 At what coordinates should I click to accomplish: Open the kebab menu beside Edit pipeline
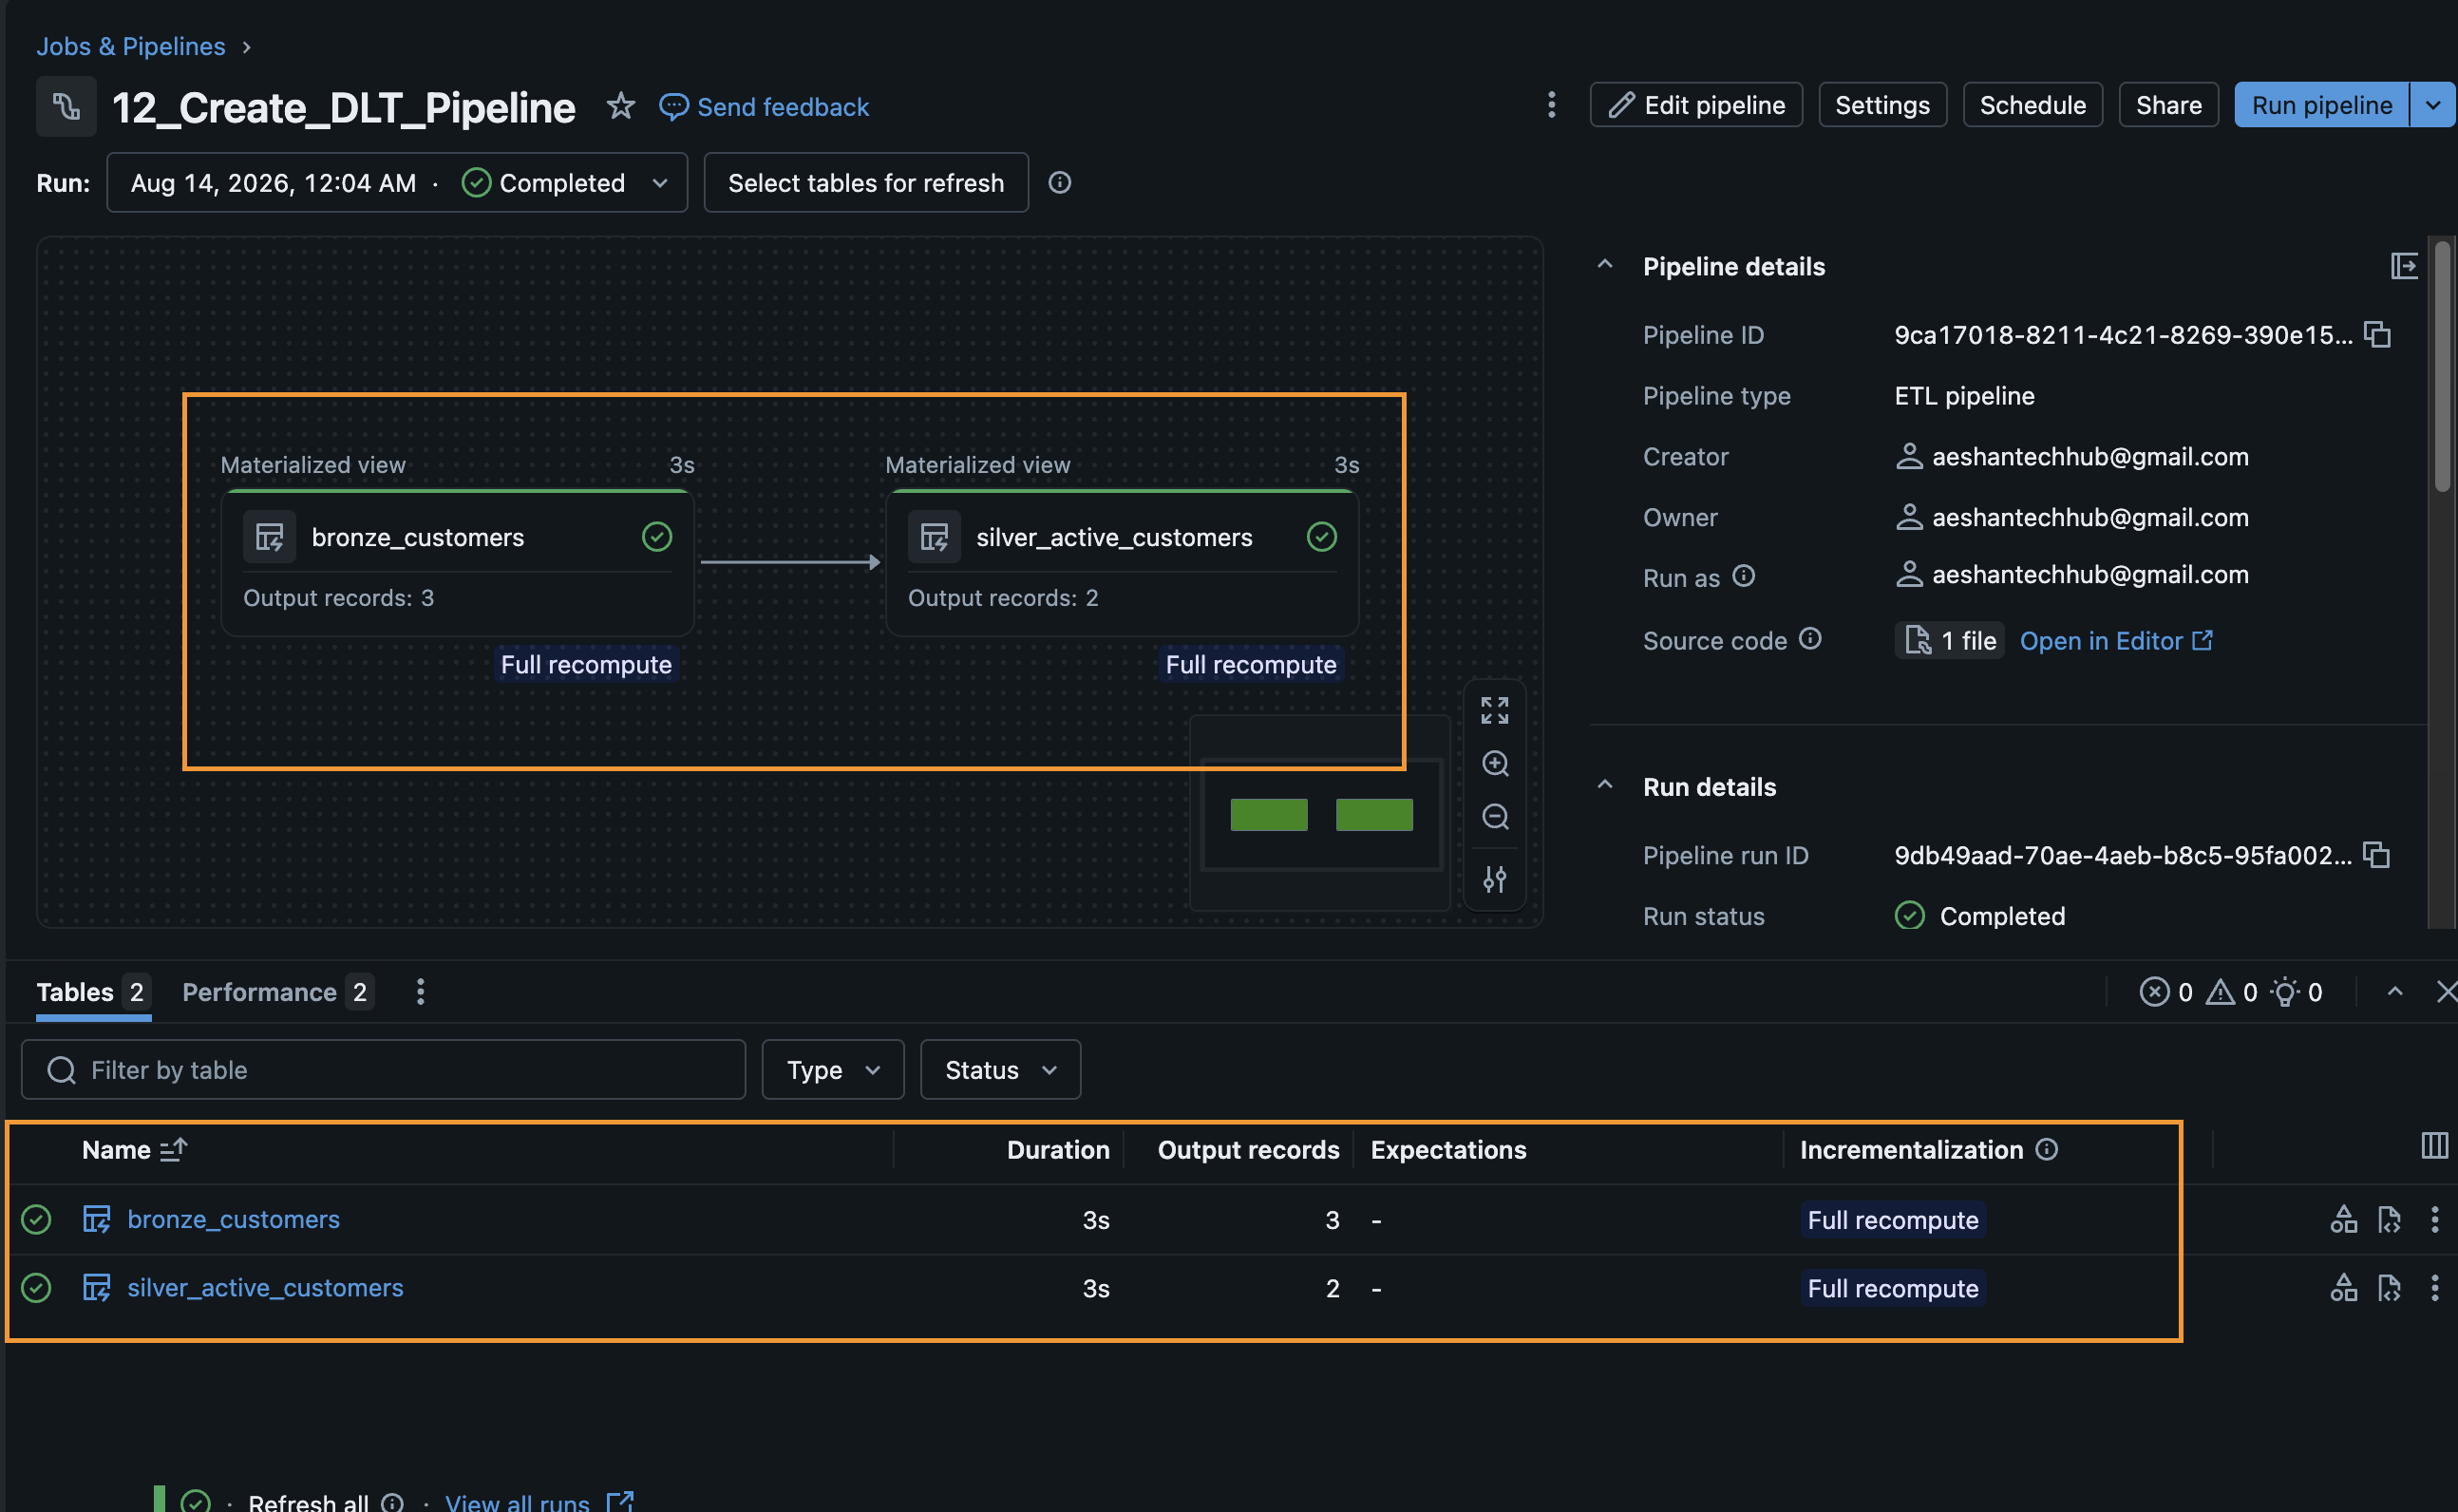click(x=1551, y=105)
